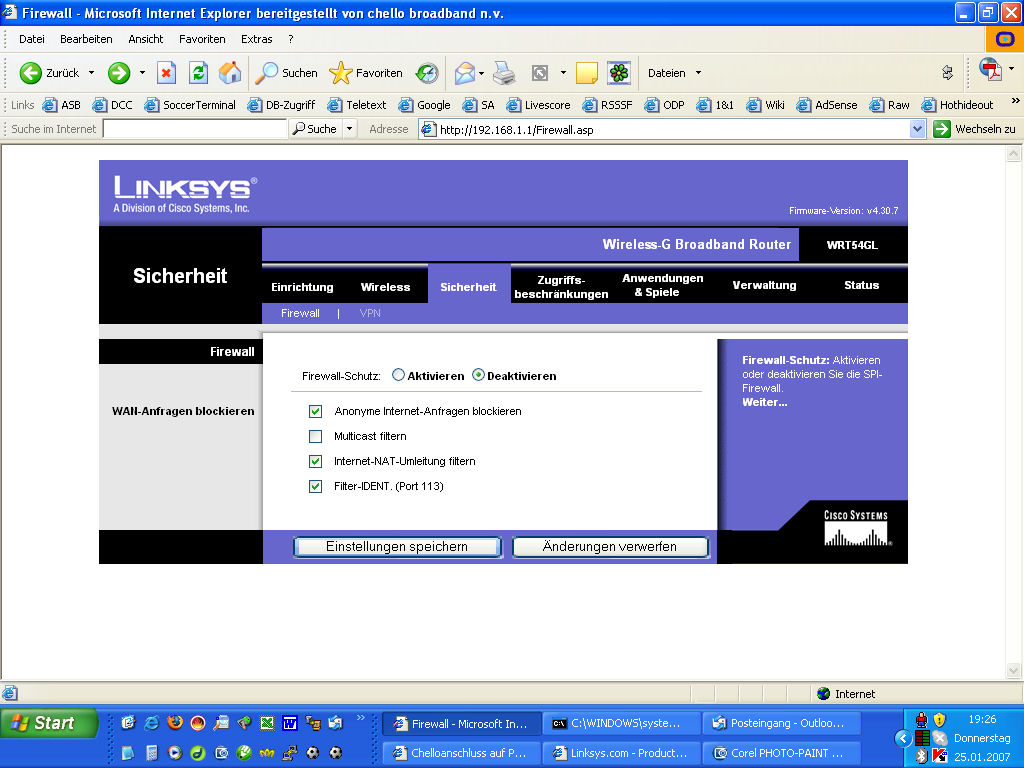Expand the address bar URL dropdown
1024x768 pixels.
(917, 129)
